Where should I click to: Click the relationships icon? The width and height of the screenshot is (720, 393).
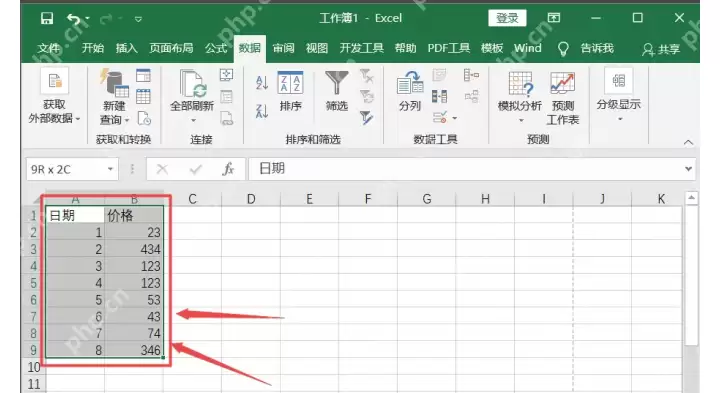[x=471, y=96]
